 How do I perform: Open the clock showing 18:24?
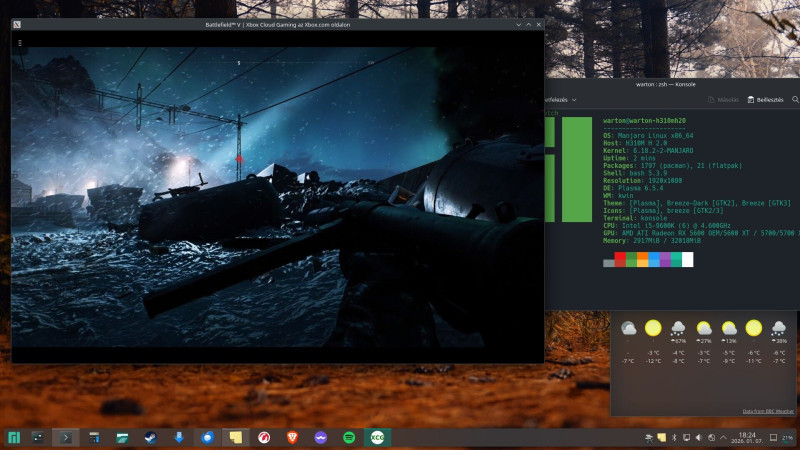[x=746, y=438]
